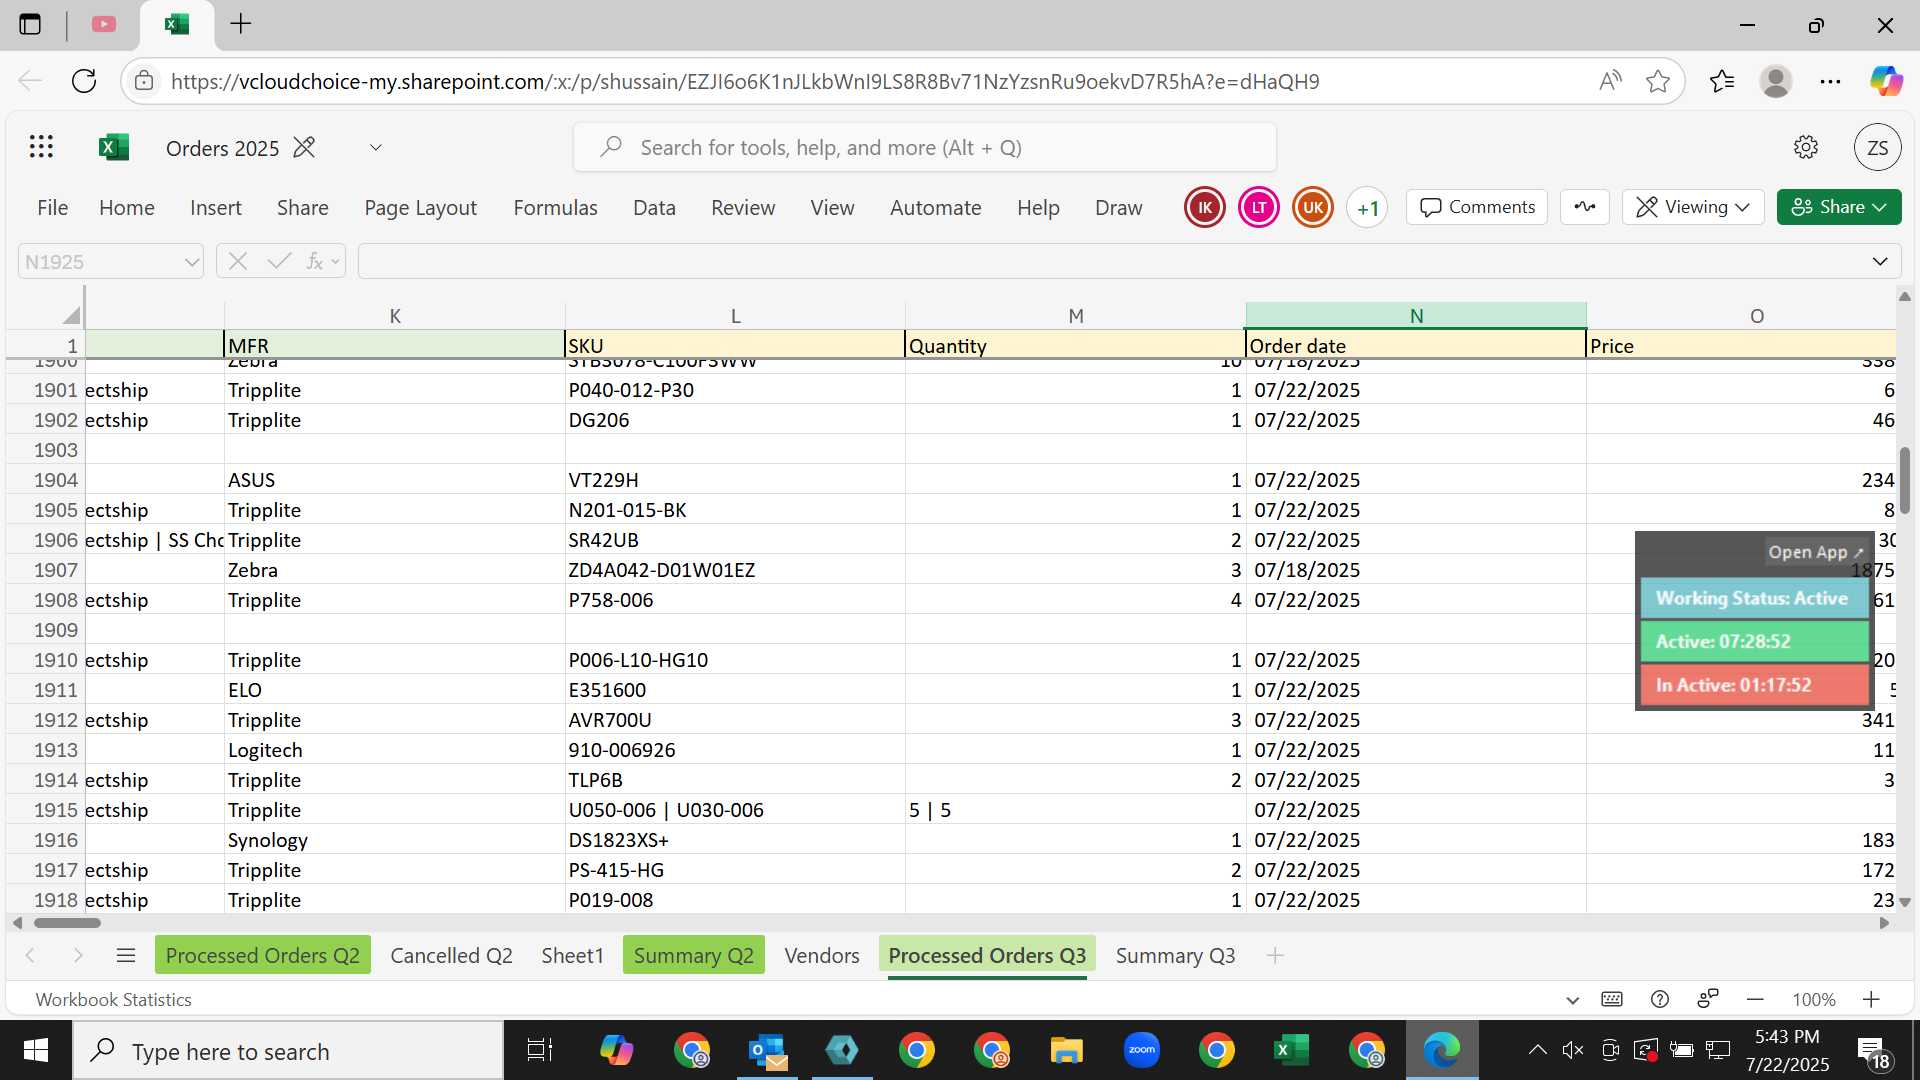Screen dimensions: 1920x1080
Task: Click the vertical scrollbar thumb
Action: pyautogui.click(x=1904, y=480)
